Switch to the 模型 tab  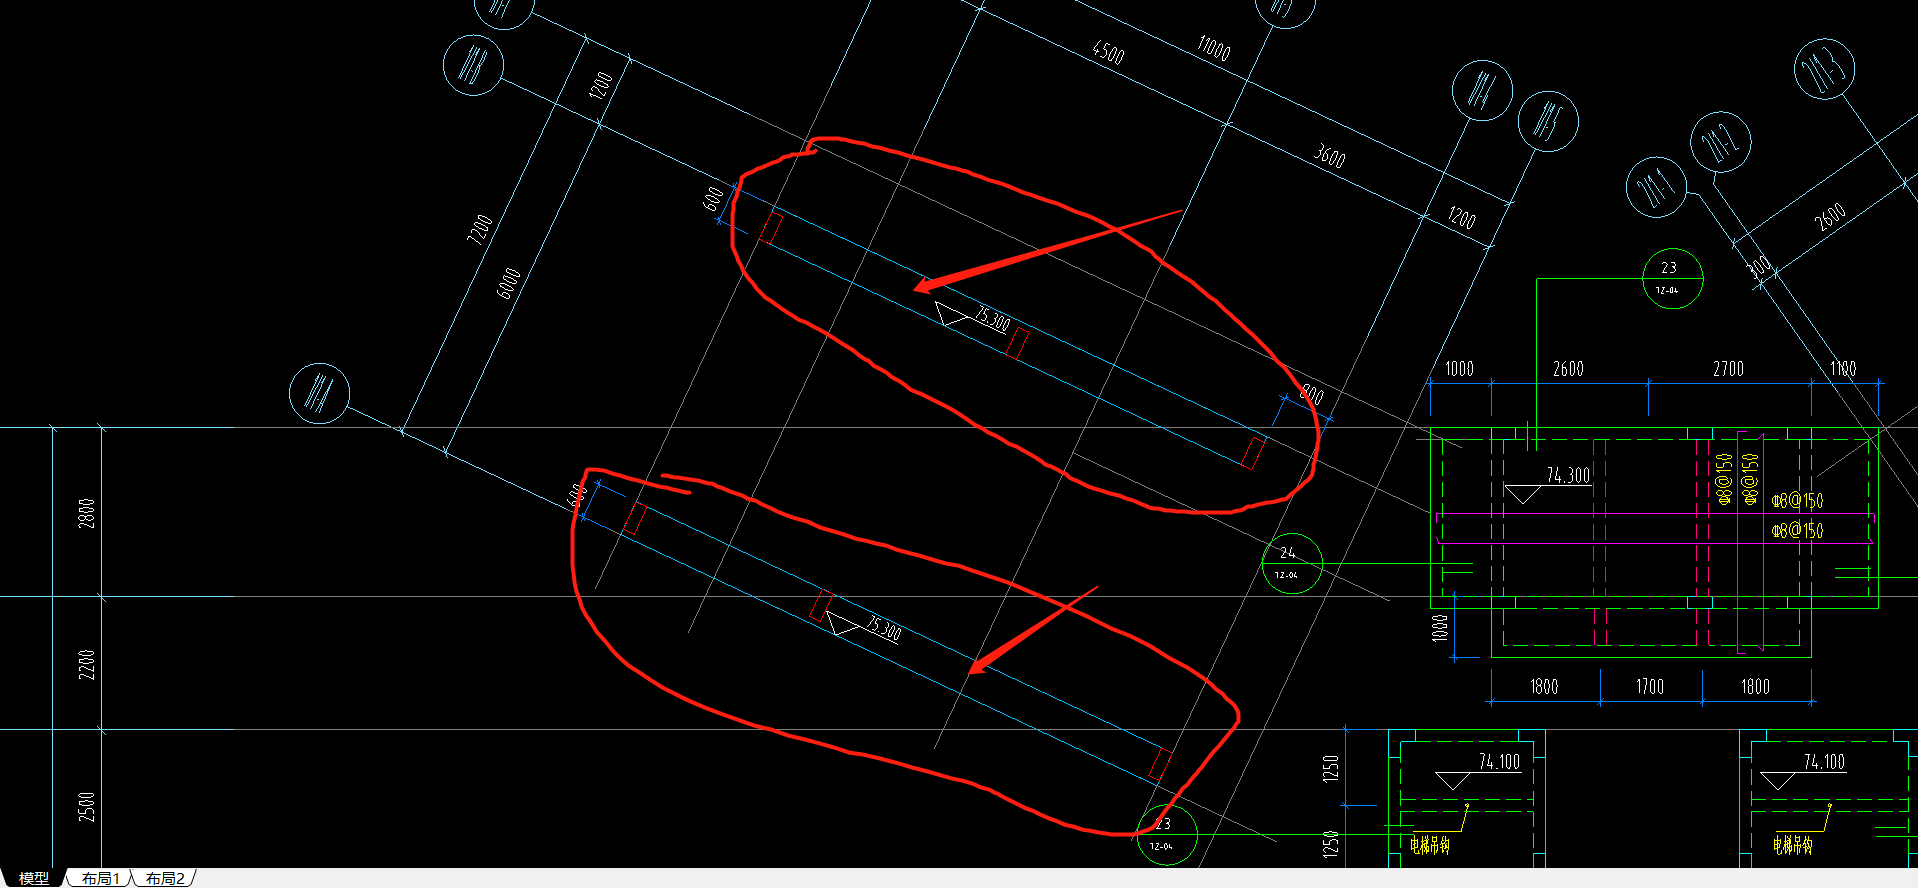pyautogui.click(x=33, y=878)
